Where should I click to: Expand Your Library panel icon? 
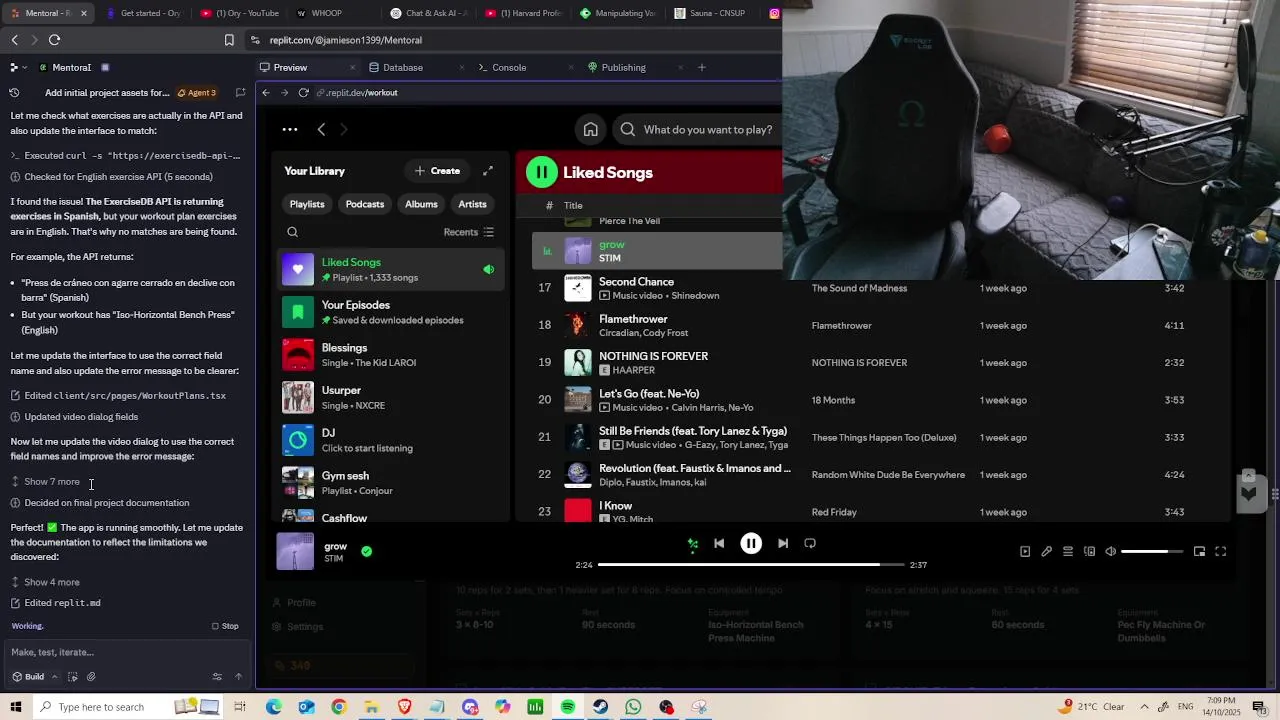click(488, 171)
